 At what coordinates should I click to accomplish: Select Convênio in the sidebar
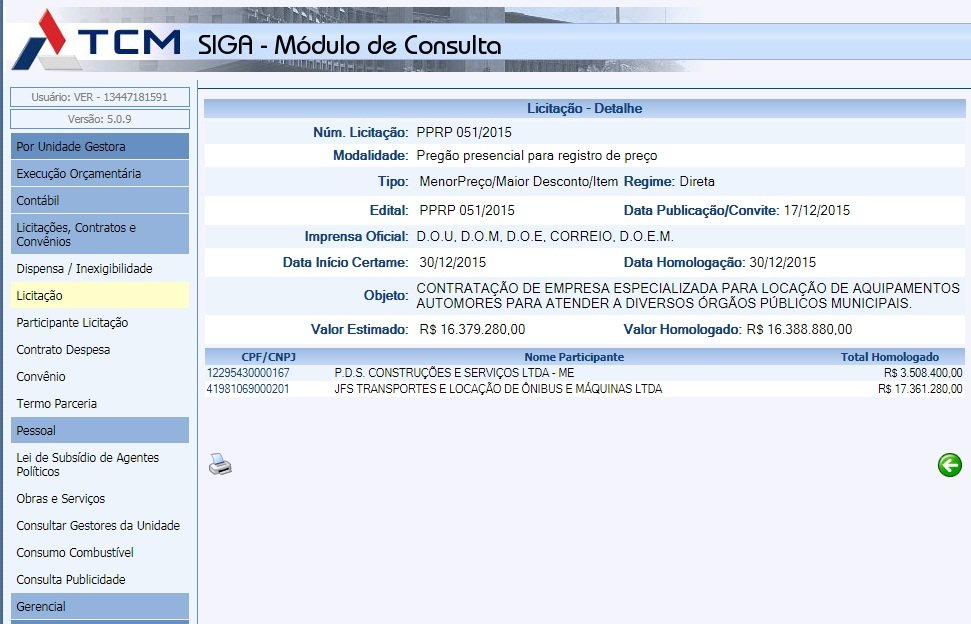(41, 377)
